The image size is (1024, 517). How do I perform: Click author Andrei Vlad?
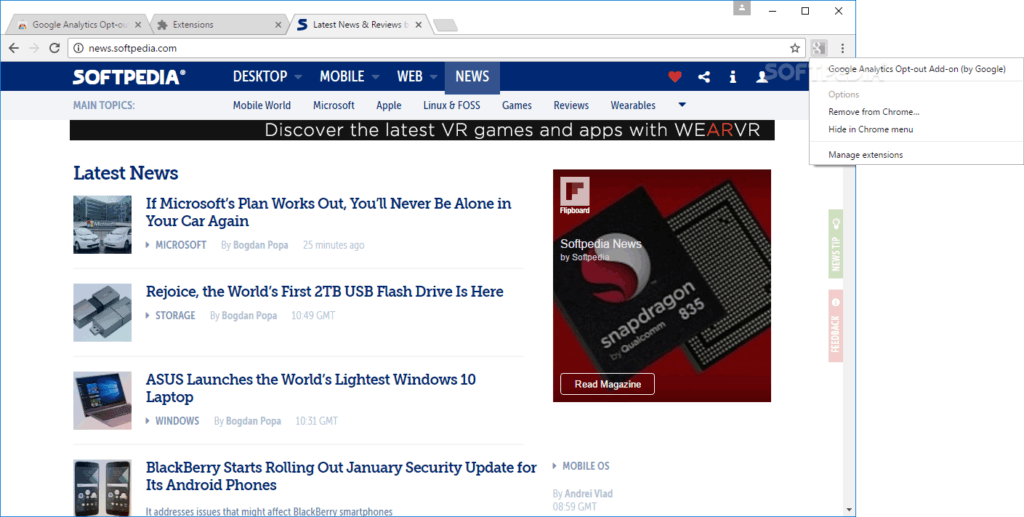click(x=588, y=494)
